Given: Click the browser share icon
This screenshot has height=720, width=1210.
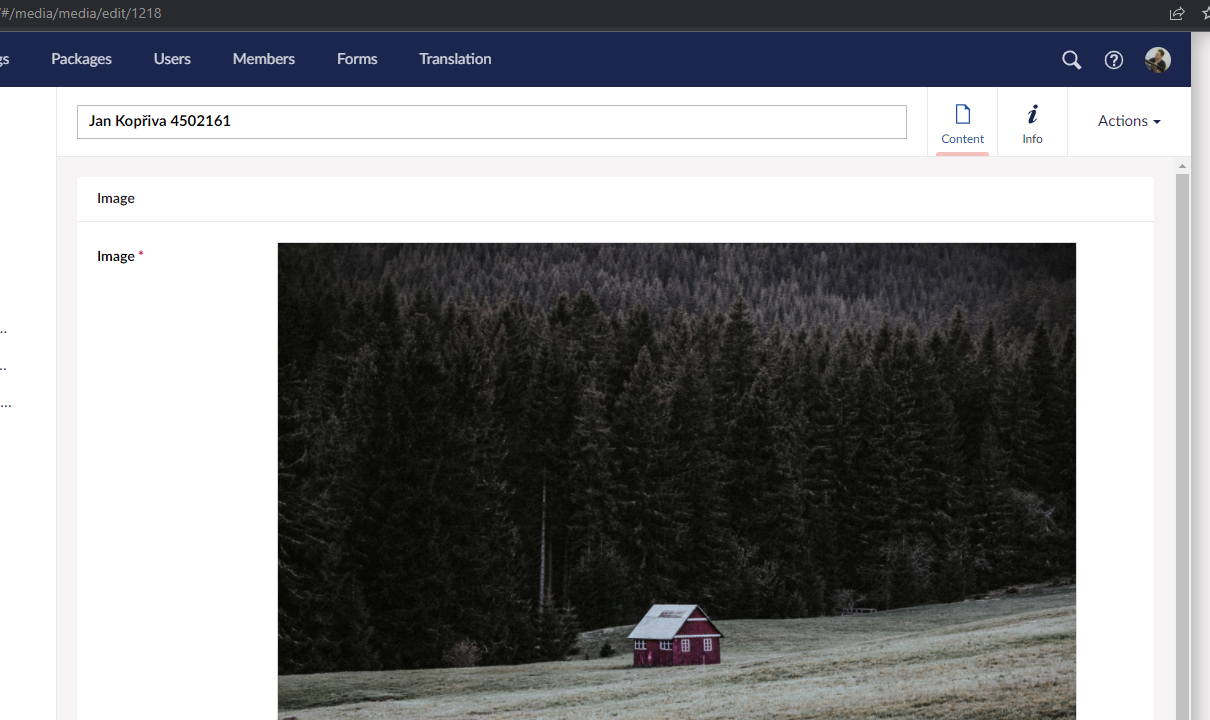Looking at the screenshot, I should coord(1176,13).
